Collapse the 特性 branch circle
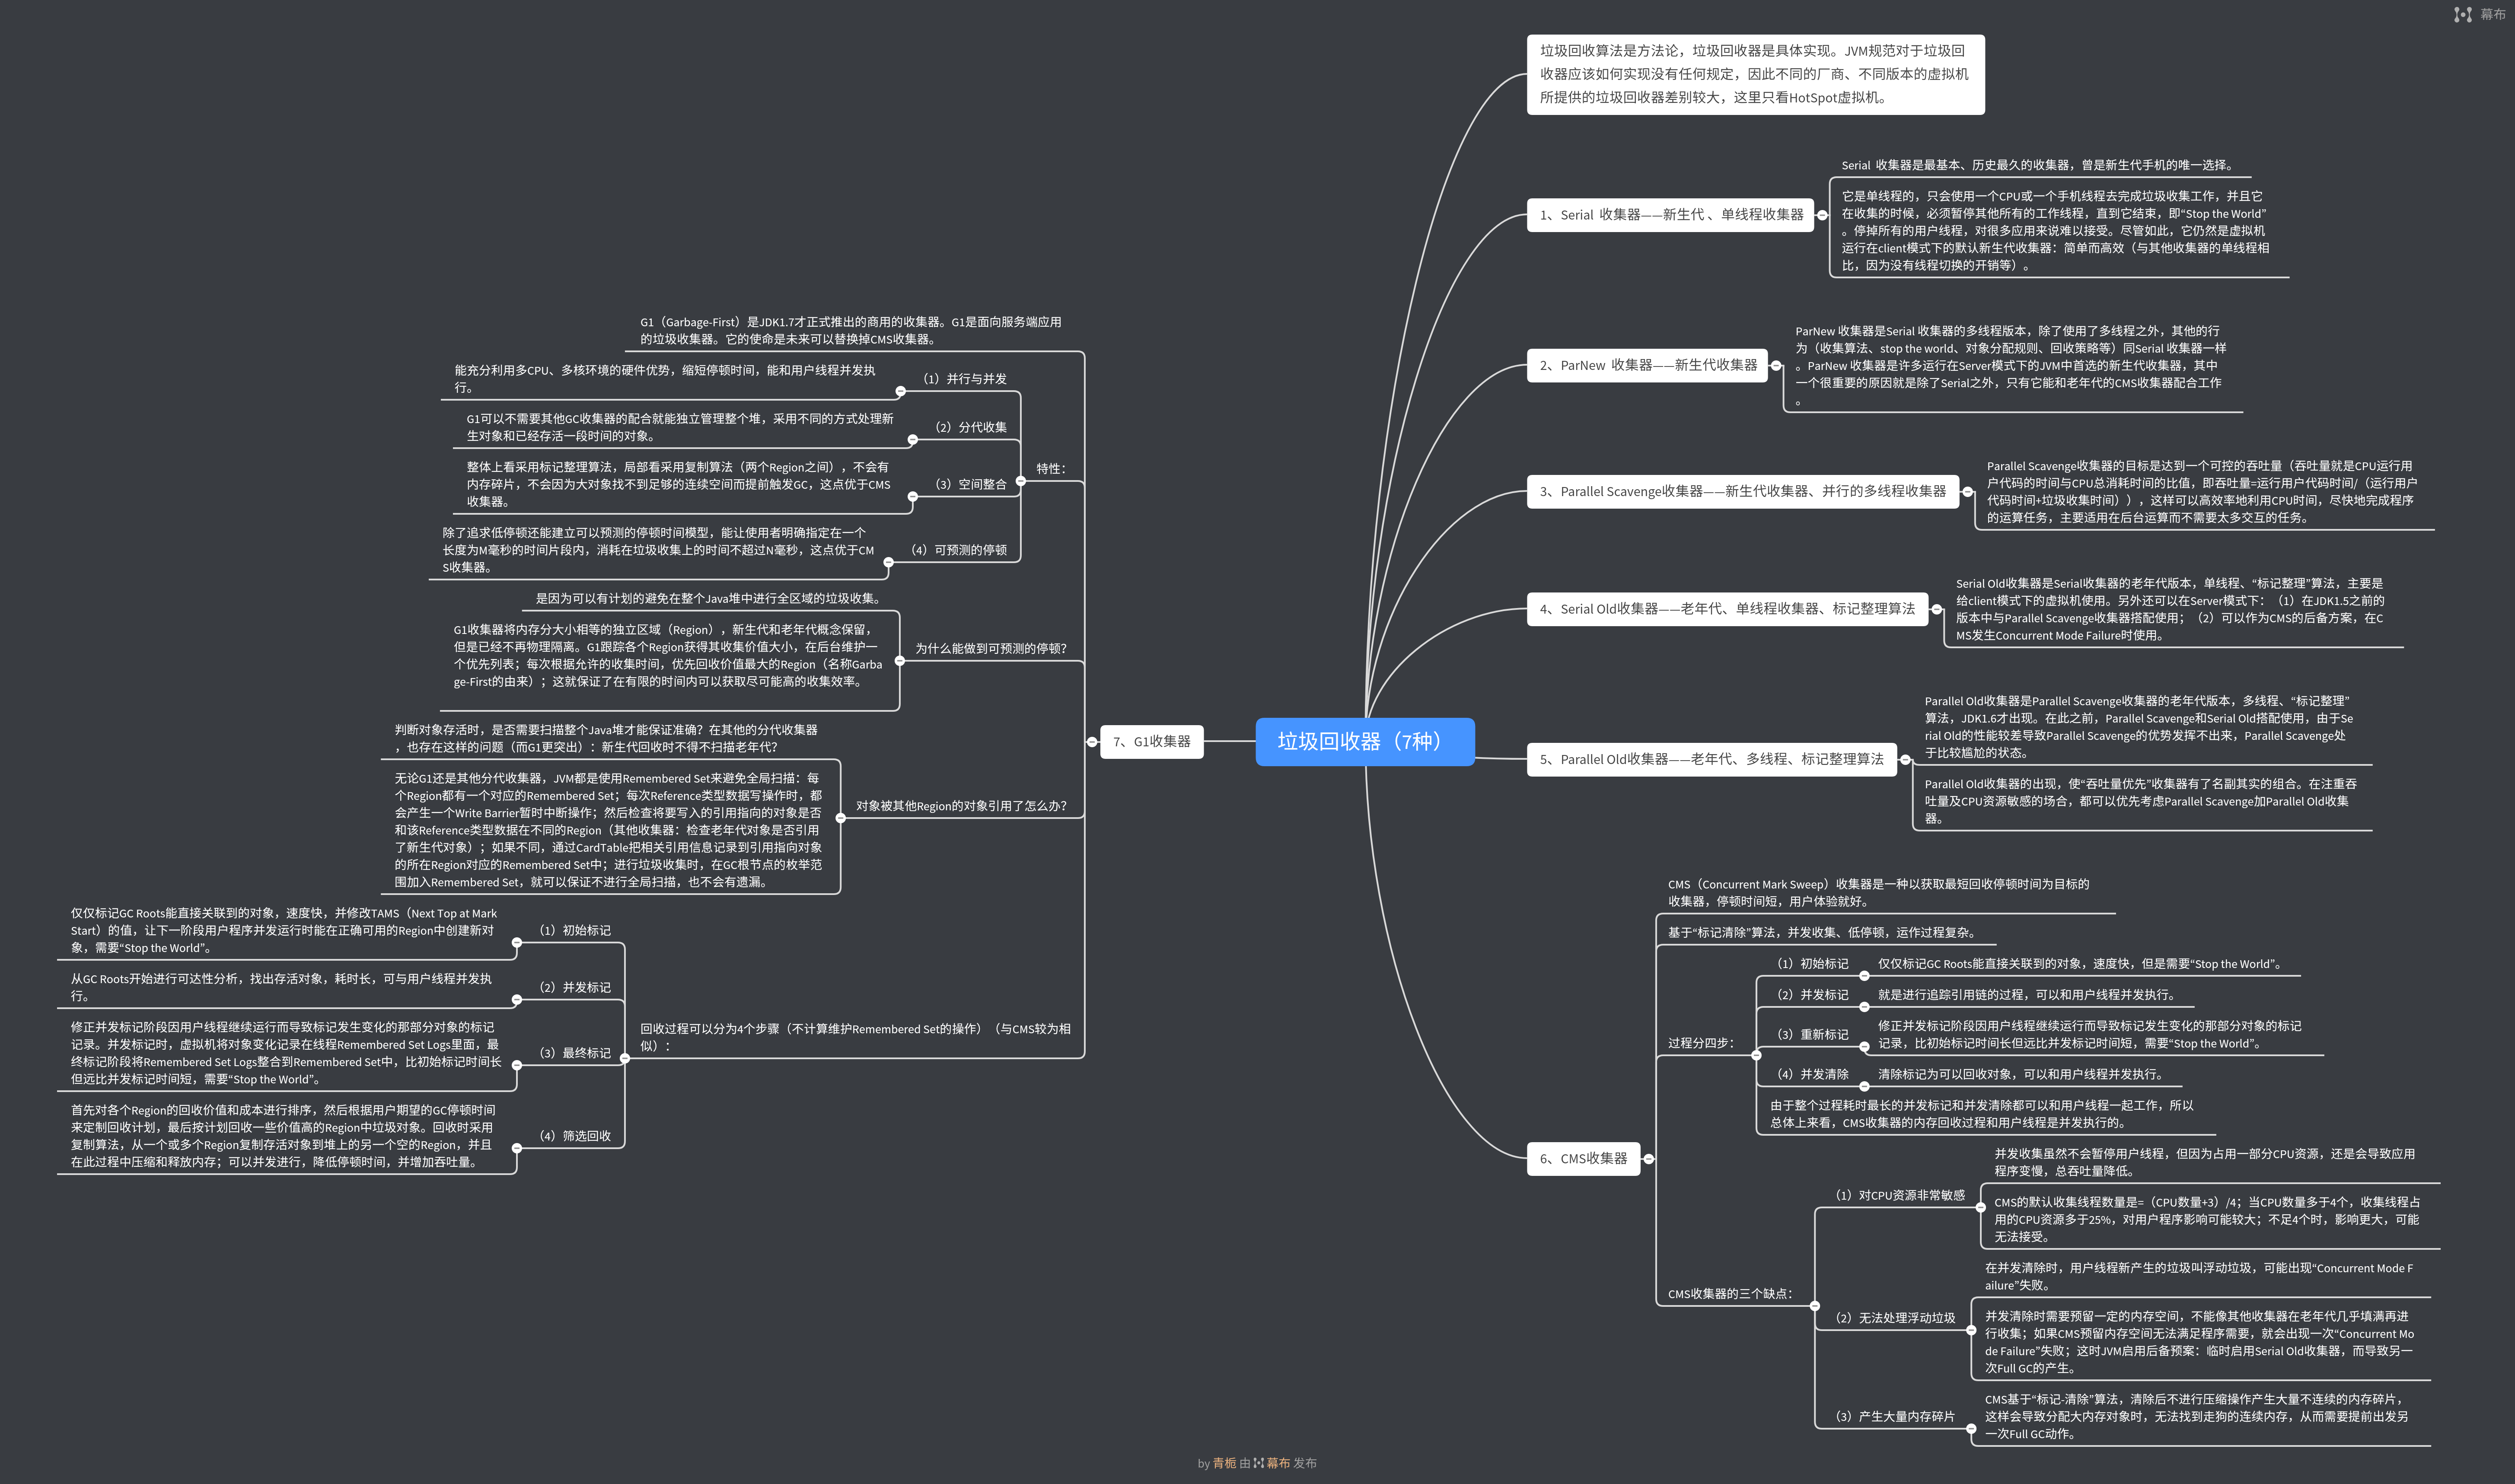Image resolution: width=2515 pixels, height=1484 pixels. (x=1020, y=481)
